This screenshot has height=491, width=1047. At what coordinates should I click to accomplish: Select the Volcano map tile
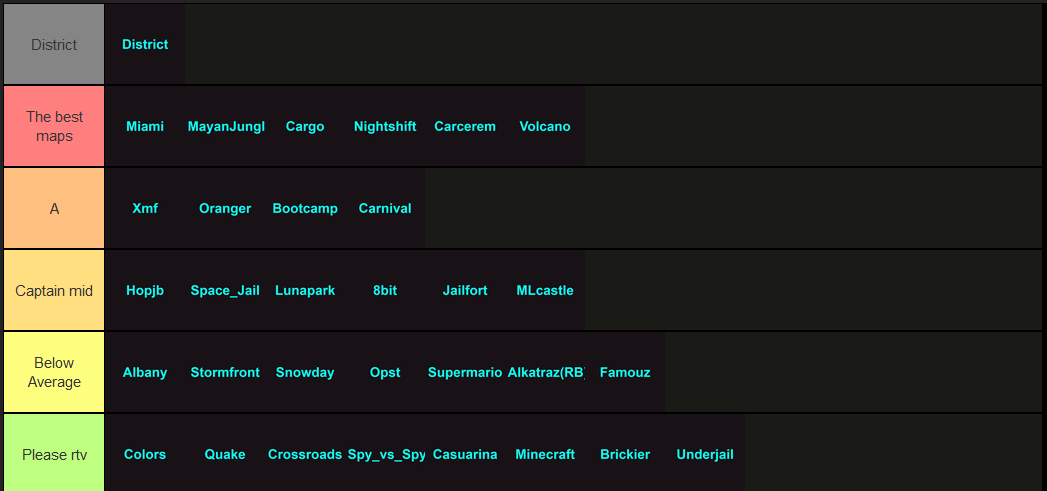tap(545, 126)
